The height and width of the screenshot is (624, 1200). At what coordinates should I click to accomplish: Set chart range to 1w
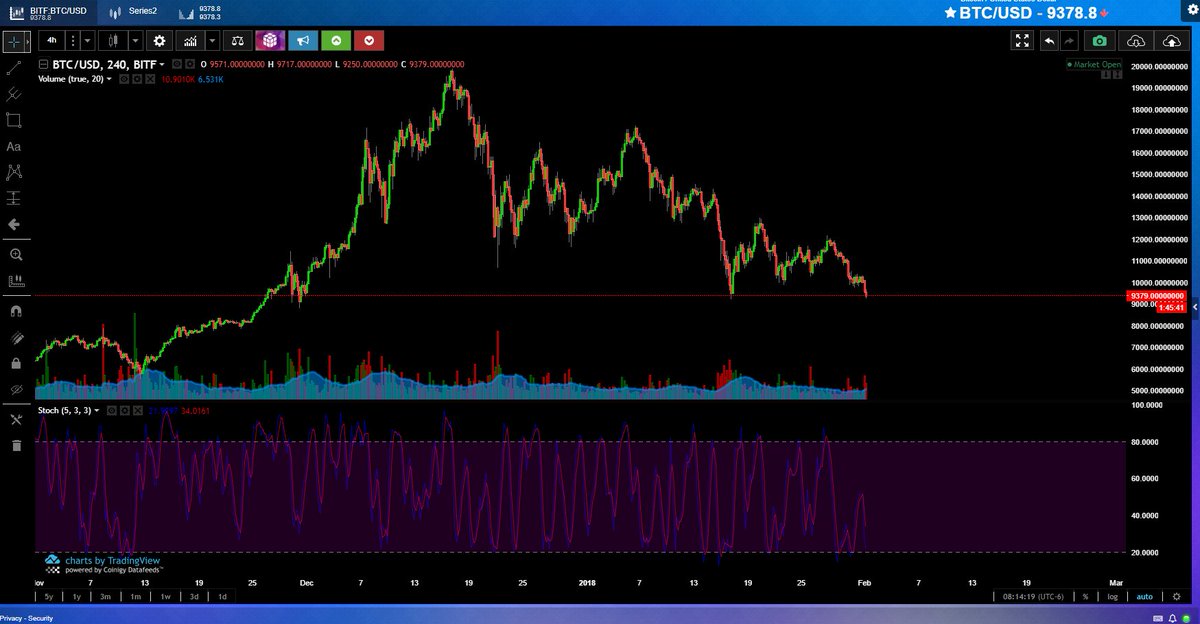click(165, 596)
